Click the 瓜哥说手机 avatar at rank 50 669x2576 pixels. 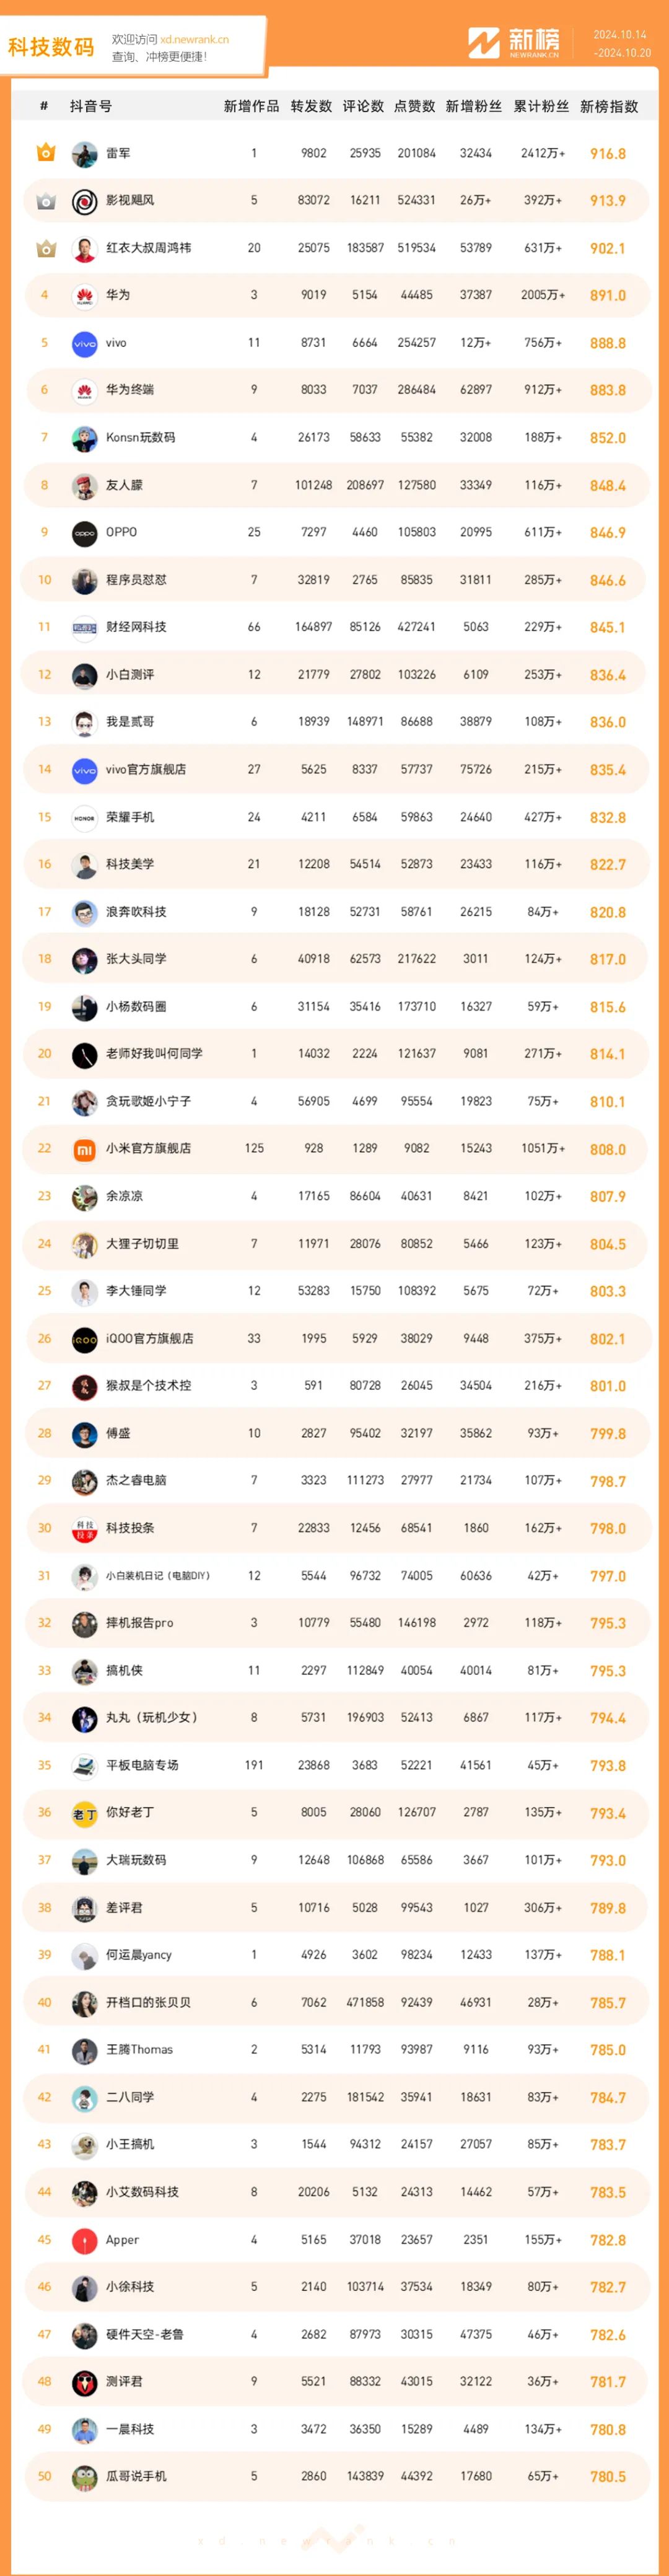pyautogui.click(x=84, y=2477)
